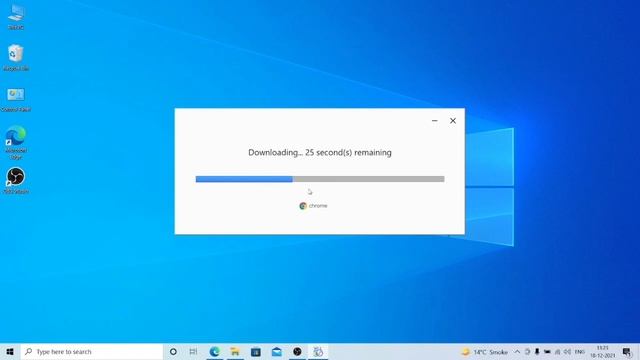Open the weather widget 14°C Smoke

click(485, 352)
